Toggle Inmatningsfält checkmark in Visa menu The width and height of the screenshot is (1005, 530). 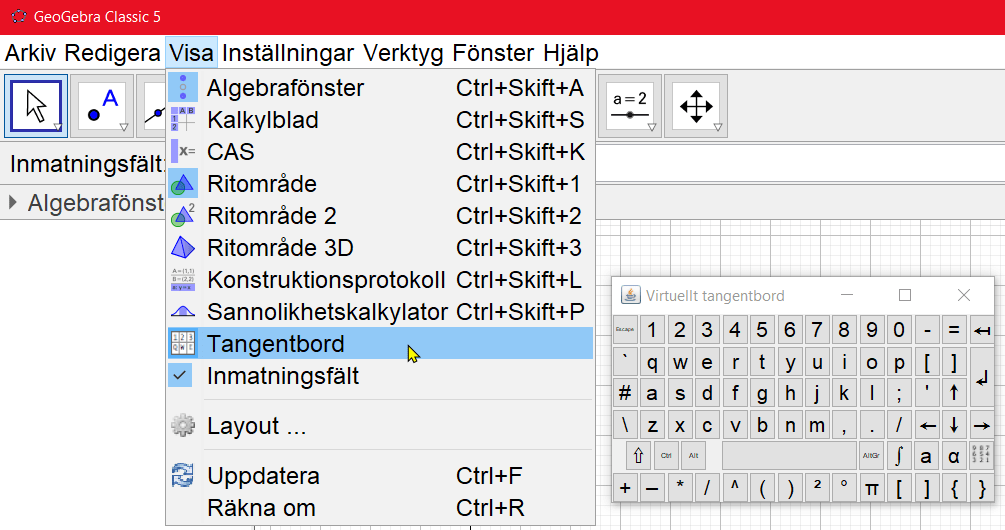283,377
